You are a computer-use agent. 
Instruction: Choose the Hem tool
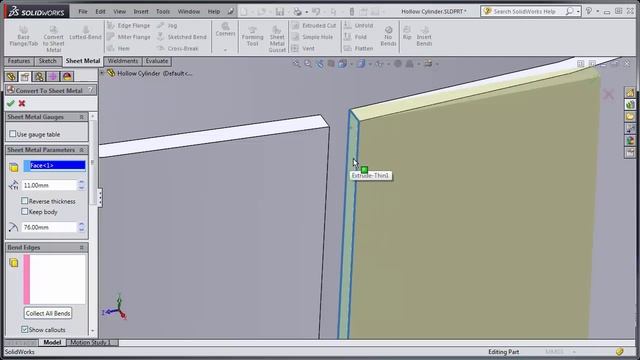pos(118,48)
